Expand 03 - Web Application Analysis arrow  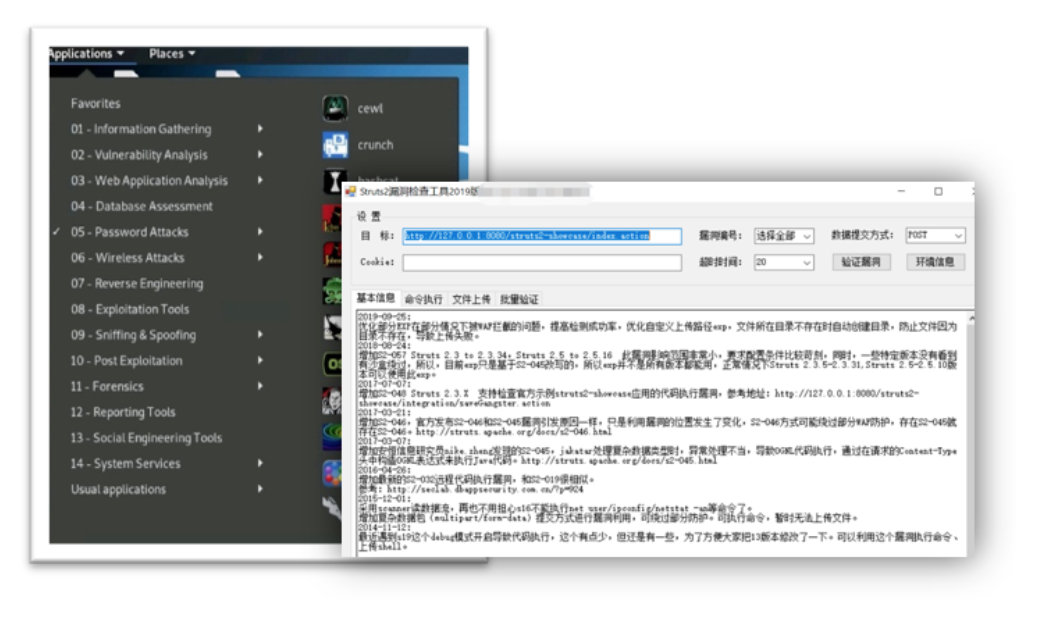pyautogui.click(x=260, y=180)
